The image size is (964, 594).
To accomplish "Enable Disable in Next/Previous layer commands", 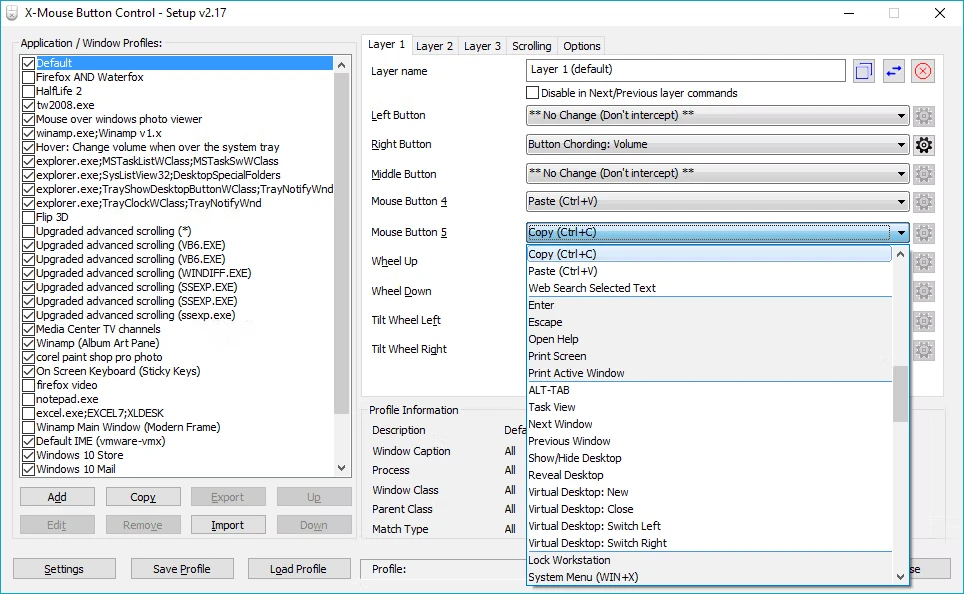I will (x=533, y=93).
